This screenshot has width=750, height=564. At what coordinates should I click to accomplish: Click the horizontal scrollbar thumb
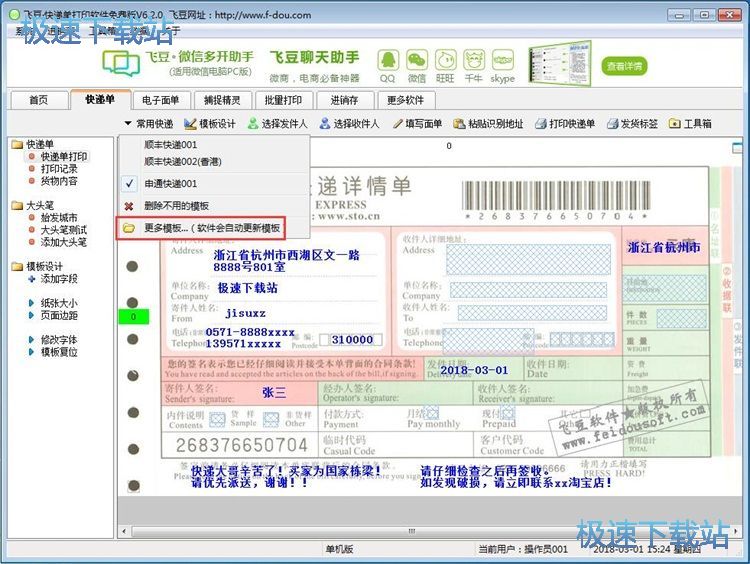[411, 531]
